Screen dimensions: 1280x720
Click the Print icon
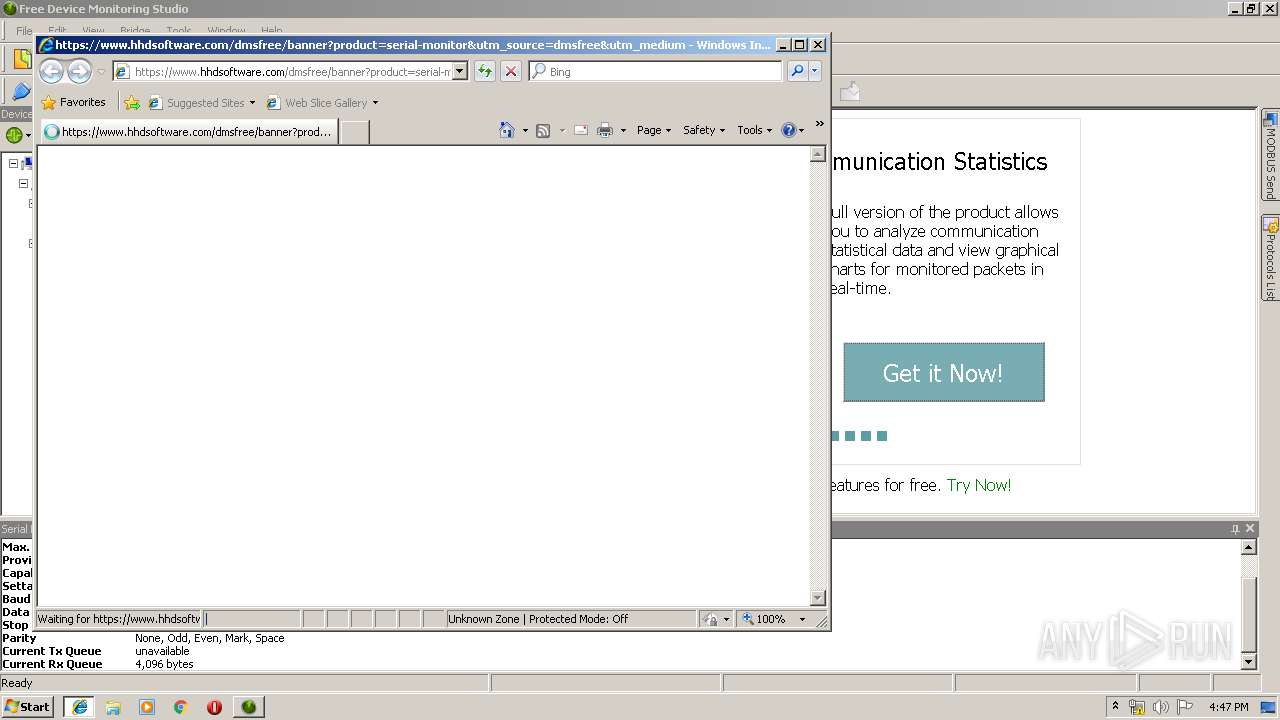(x=605, y=130)
